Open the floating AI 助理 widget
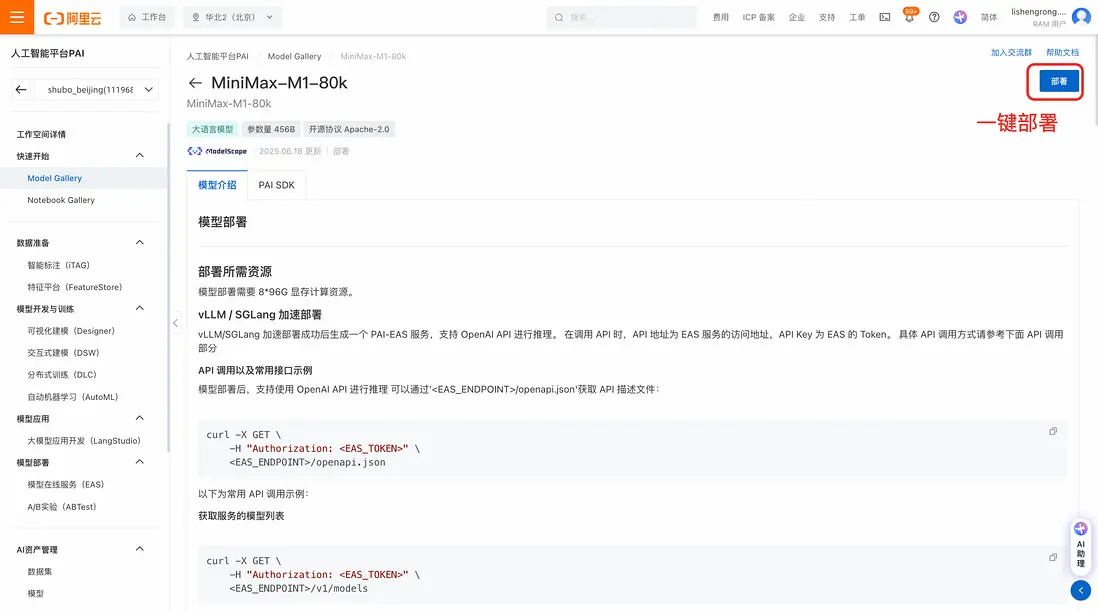The width and height of the screenshot is (1098, 611). tap(1080, 547)
